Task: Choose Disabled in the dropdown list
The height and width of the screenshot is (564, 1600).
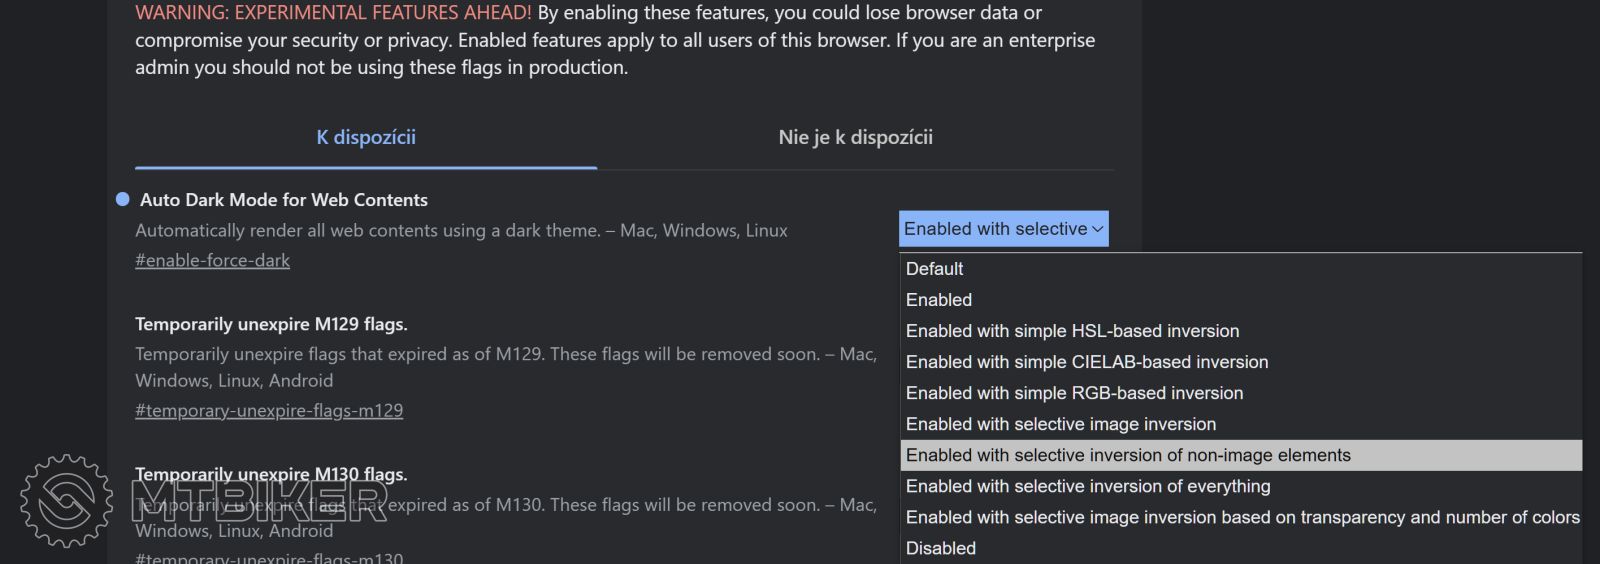Action: [x=940, y=548]
